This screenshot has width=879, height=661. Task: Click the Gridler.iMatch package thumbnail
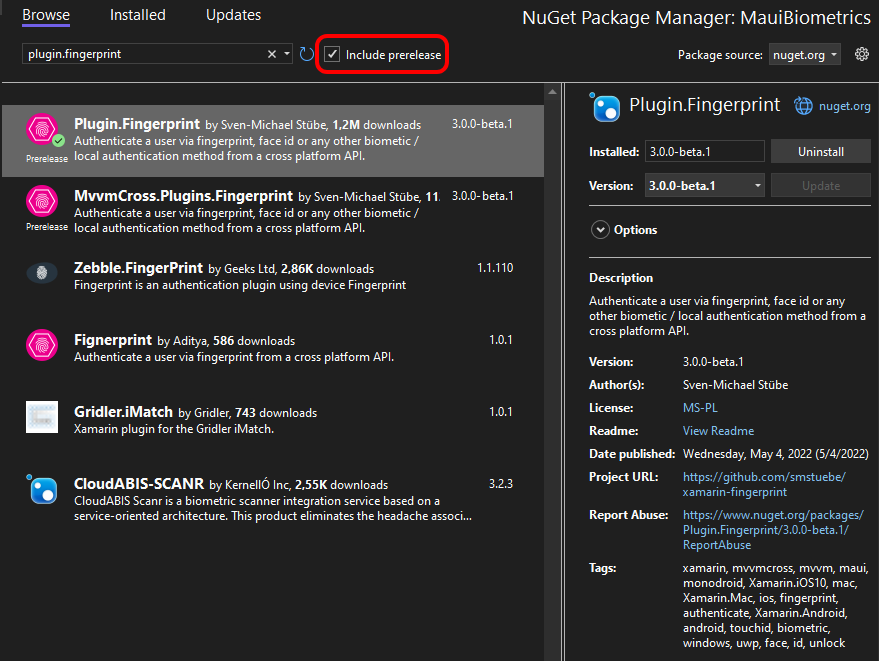click(42, 417)
